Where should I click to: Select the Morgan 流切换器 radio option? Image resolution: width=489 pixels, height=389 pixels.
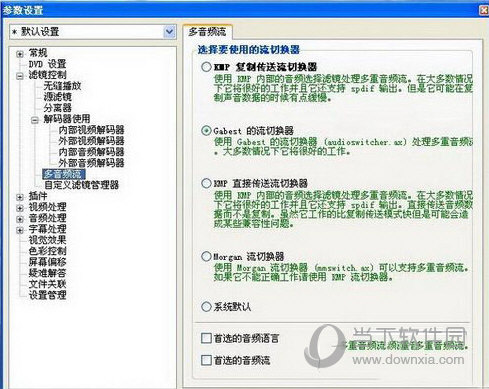tap(206, 256)
